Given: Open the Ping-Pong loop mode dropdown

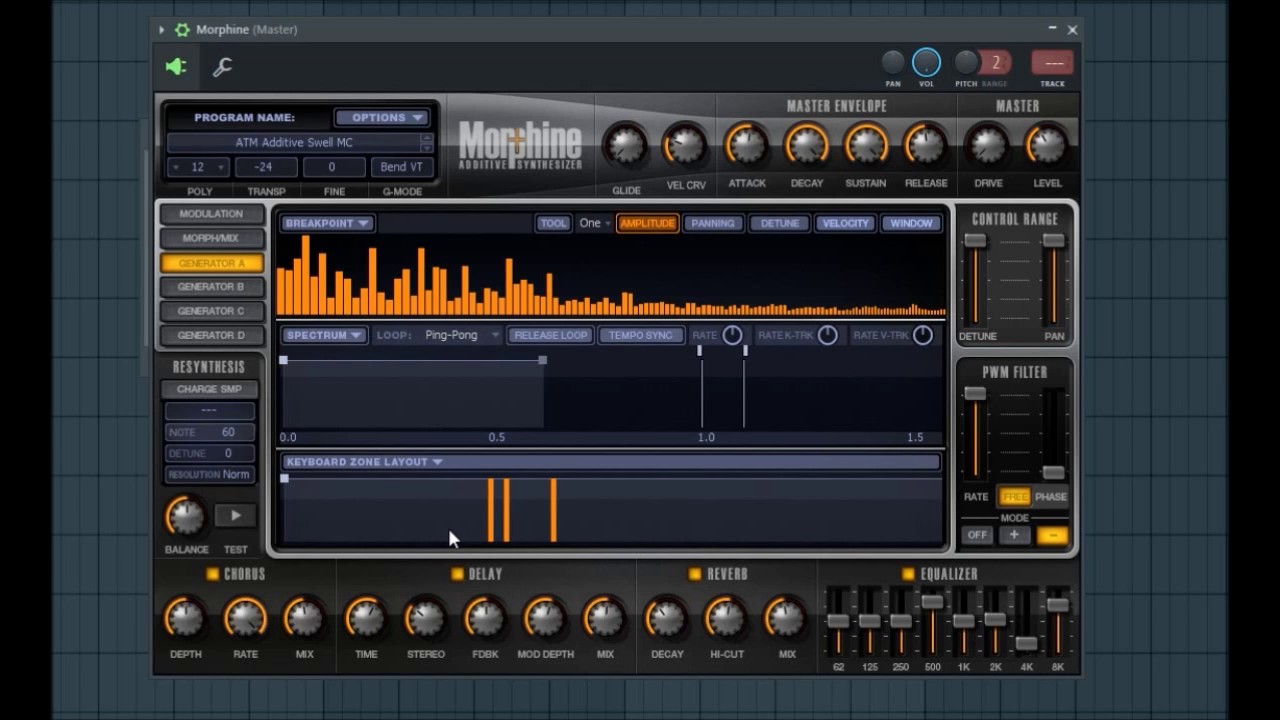Looking at the screenshot, I should pos(462,335).
